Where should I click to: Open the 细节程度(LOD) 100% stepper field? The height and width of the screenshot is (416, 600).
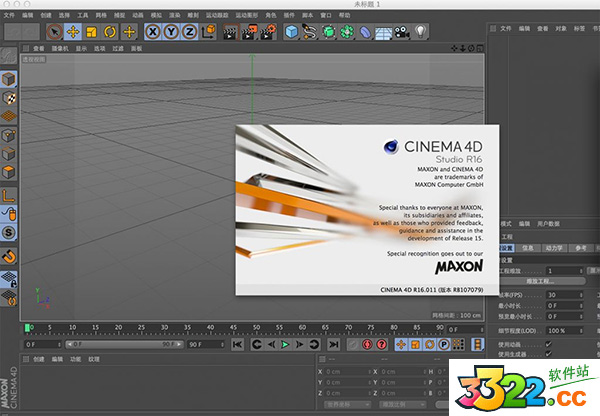click(x=583, y=330)
